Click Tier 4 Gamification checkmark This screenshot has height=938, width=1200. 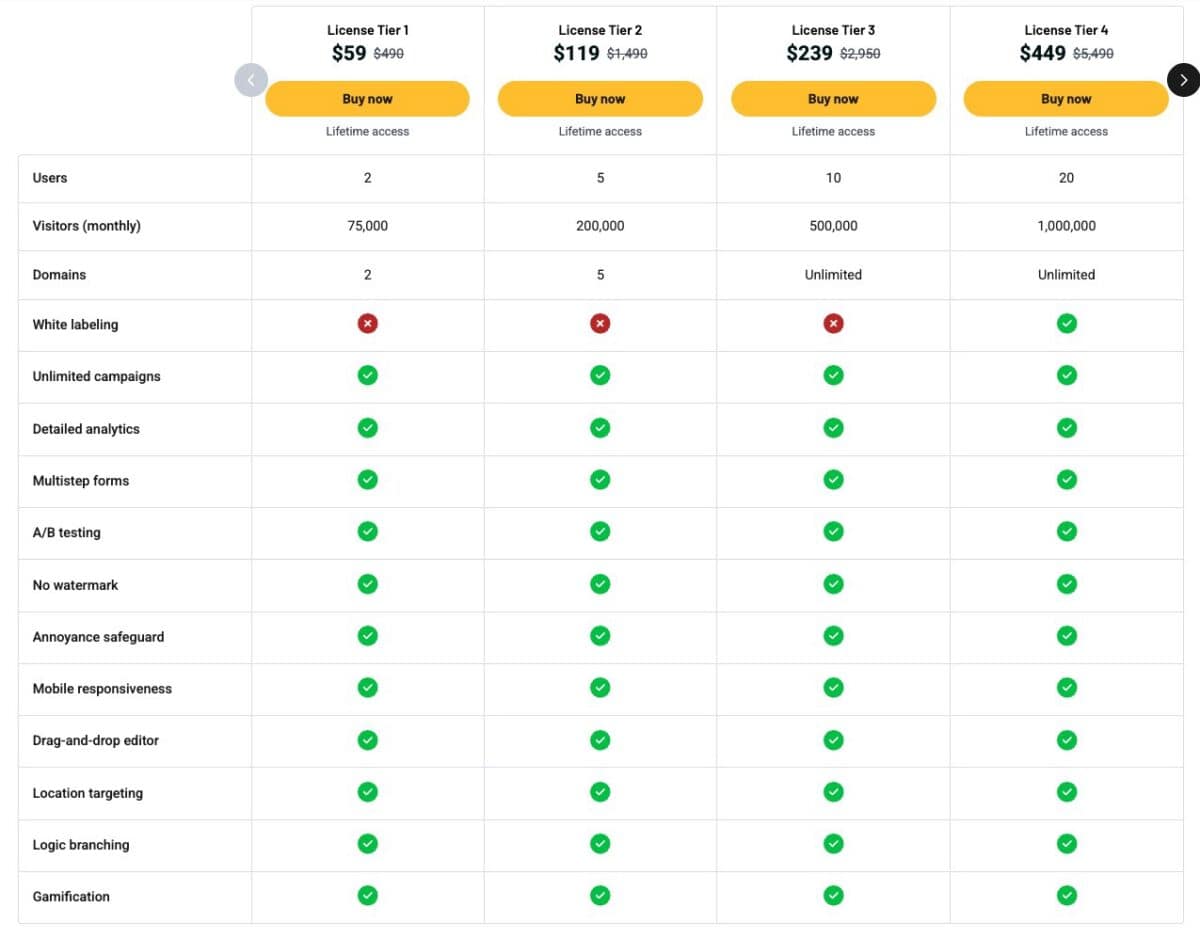tap(1066, 895)
